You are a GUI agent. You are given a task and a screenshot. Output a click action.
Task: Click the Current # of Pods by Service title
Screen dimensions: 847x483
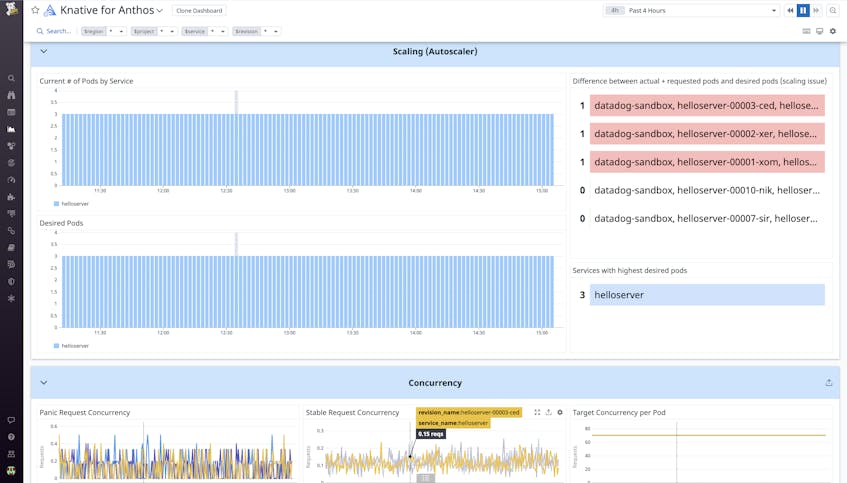tap(86, 81)
